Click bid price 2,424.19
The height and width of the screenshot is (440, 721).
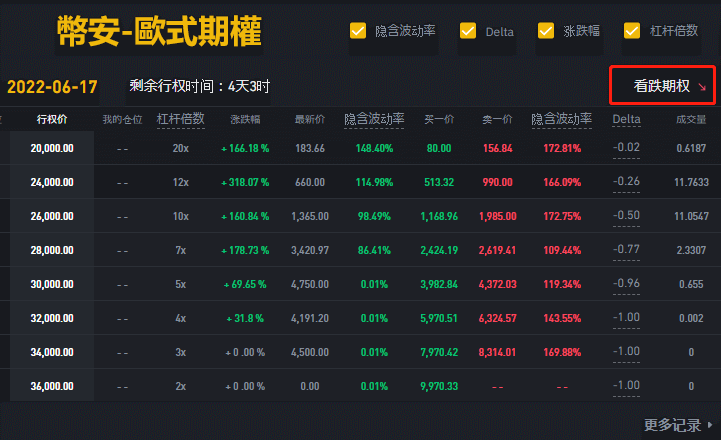click(439, 251)
